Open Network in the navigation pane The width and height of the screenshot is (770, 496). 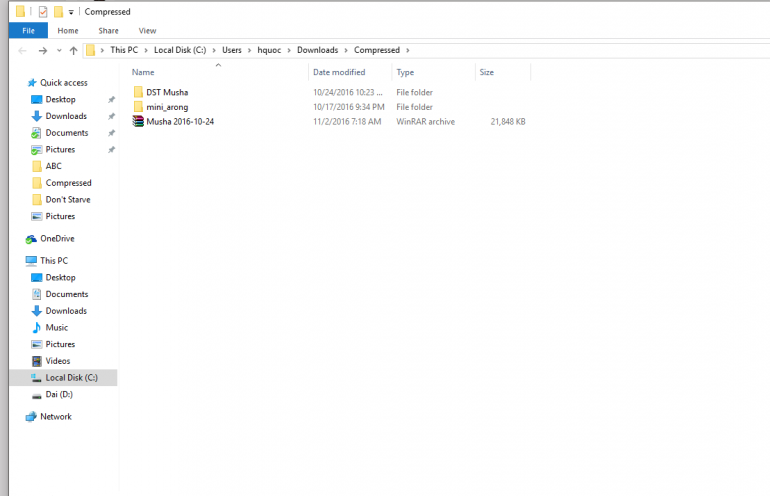55,416
